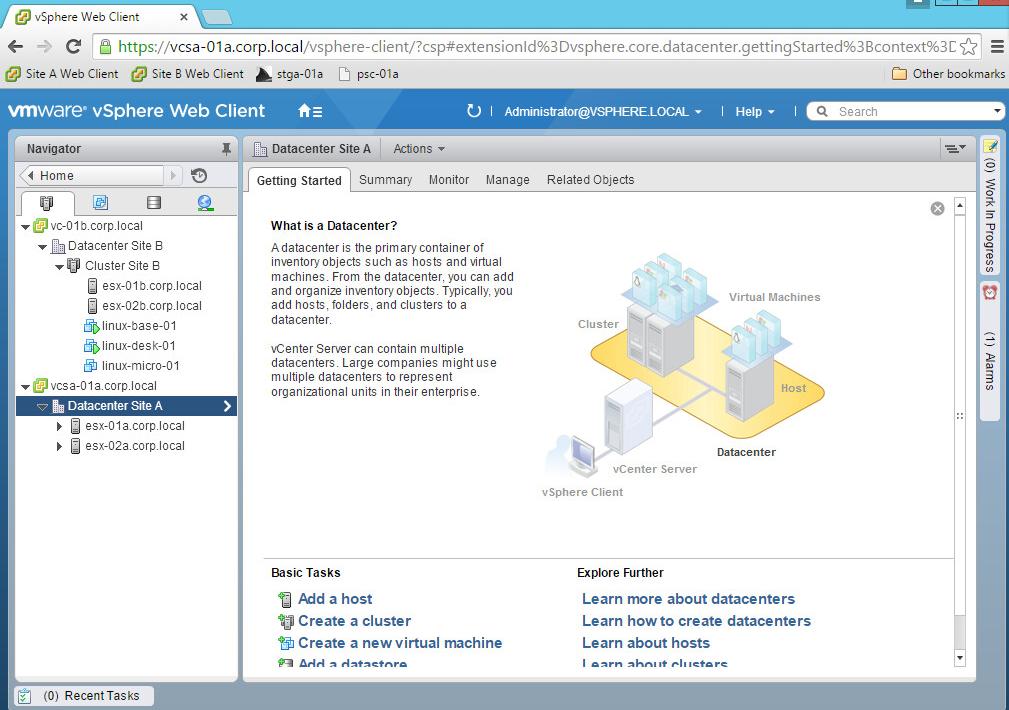This screenshot has height=710, width=1009.
Task: Click the content scrollbar up arrow
Action: (960, 205)
